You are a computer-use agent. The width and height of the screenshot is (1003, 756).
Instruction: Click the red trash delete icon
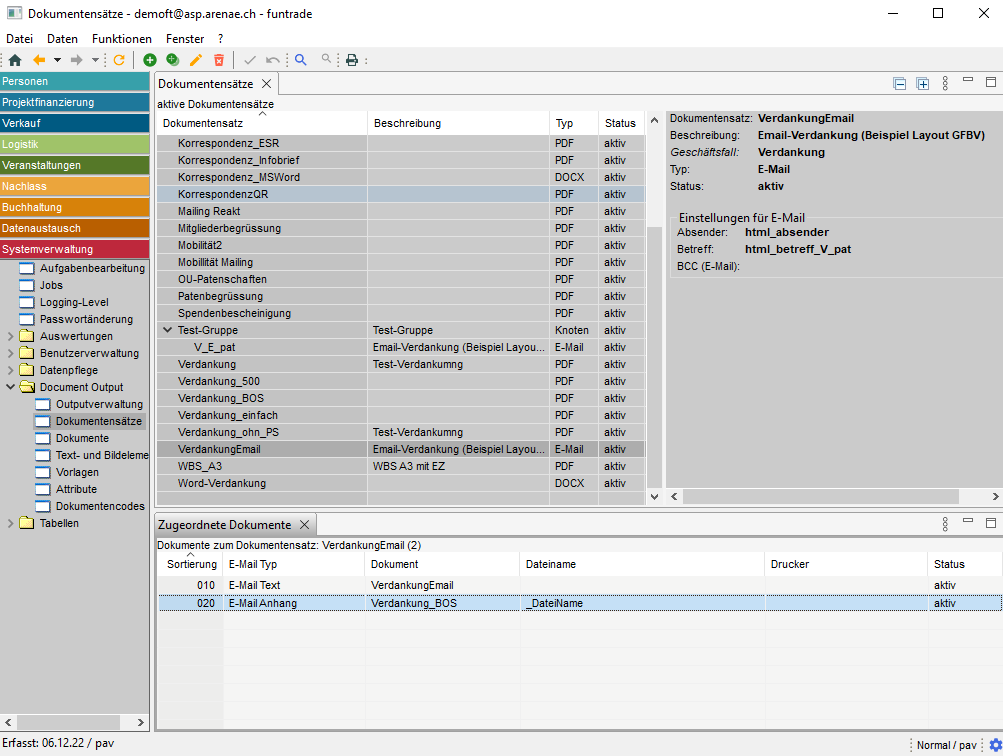point(219,60)
